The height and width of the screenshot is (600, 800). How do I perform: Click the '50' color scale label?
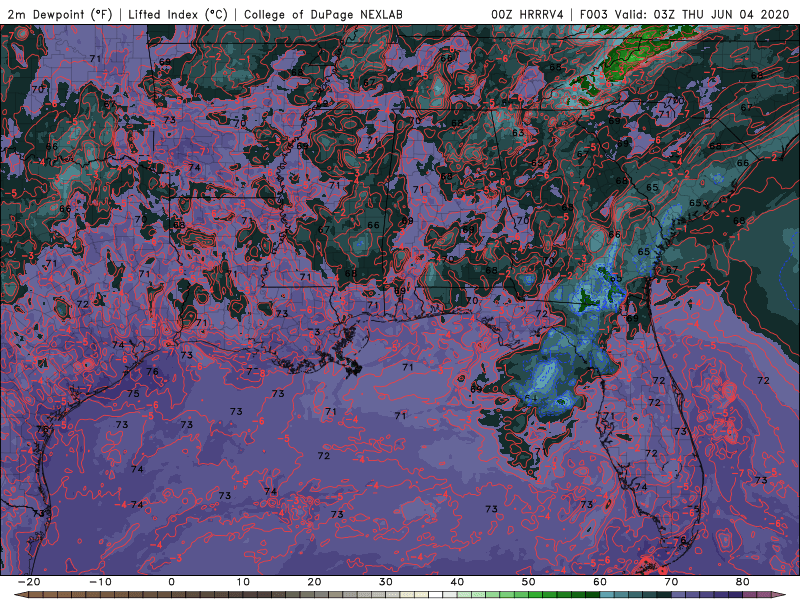click(x=529, y=582)
